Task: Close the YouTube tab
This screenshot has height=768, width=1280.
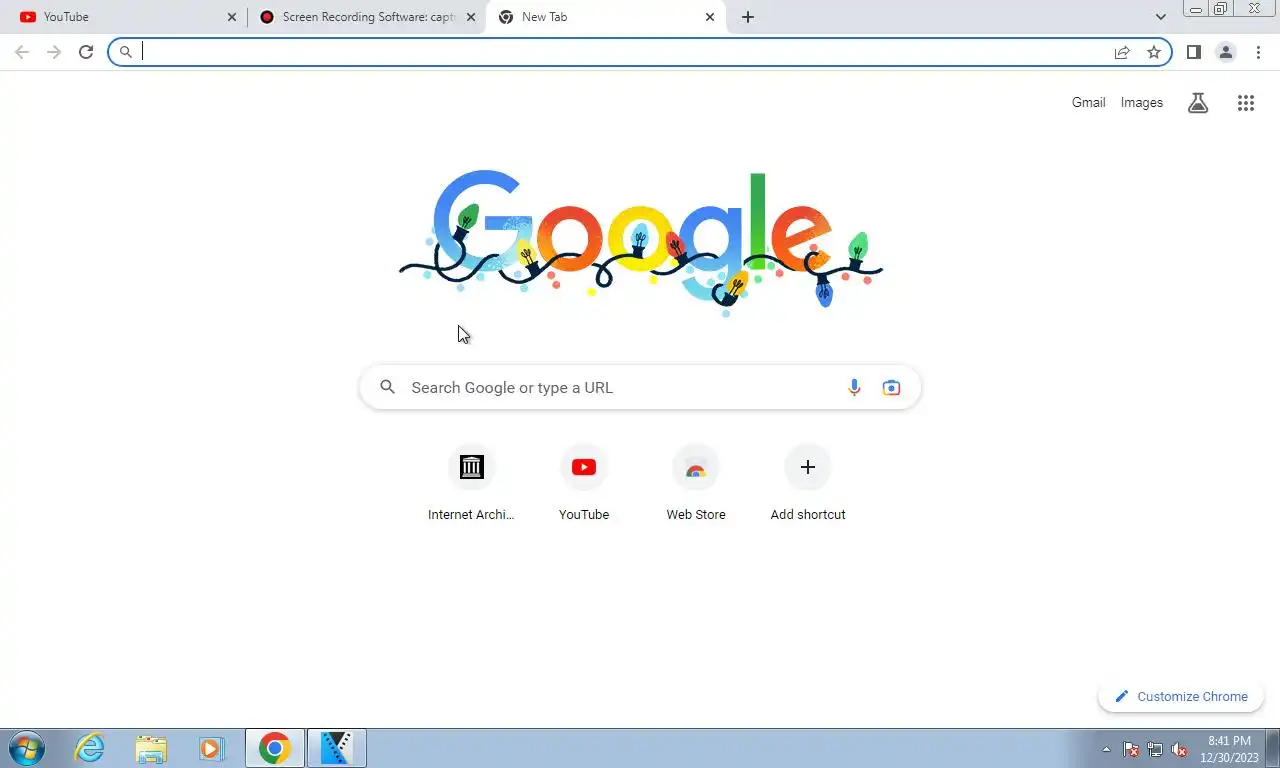Action: [232, 17]
